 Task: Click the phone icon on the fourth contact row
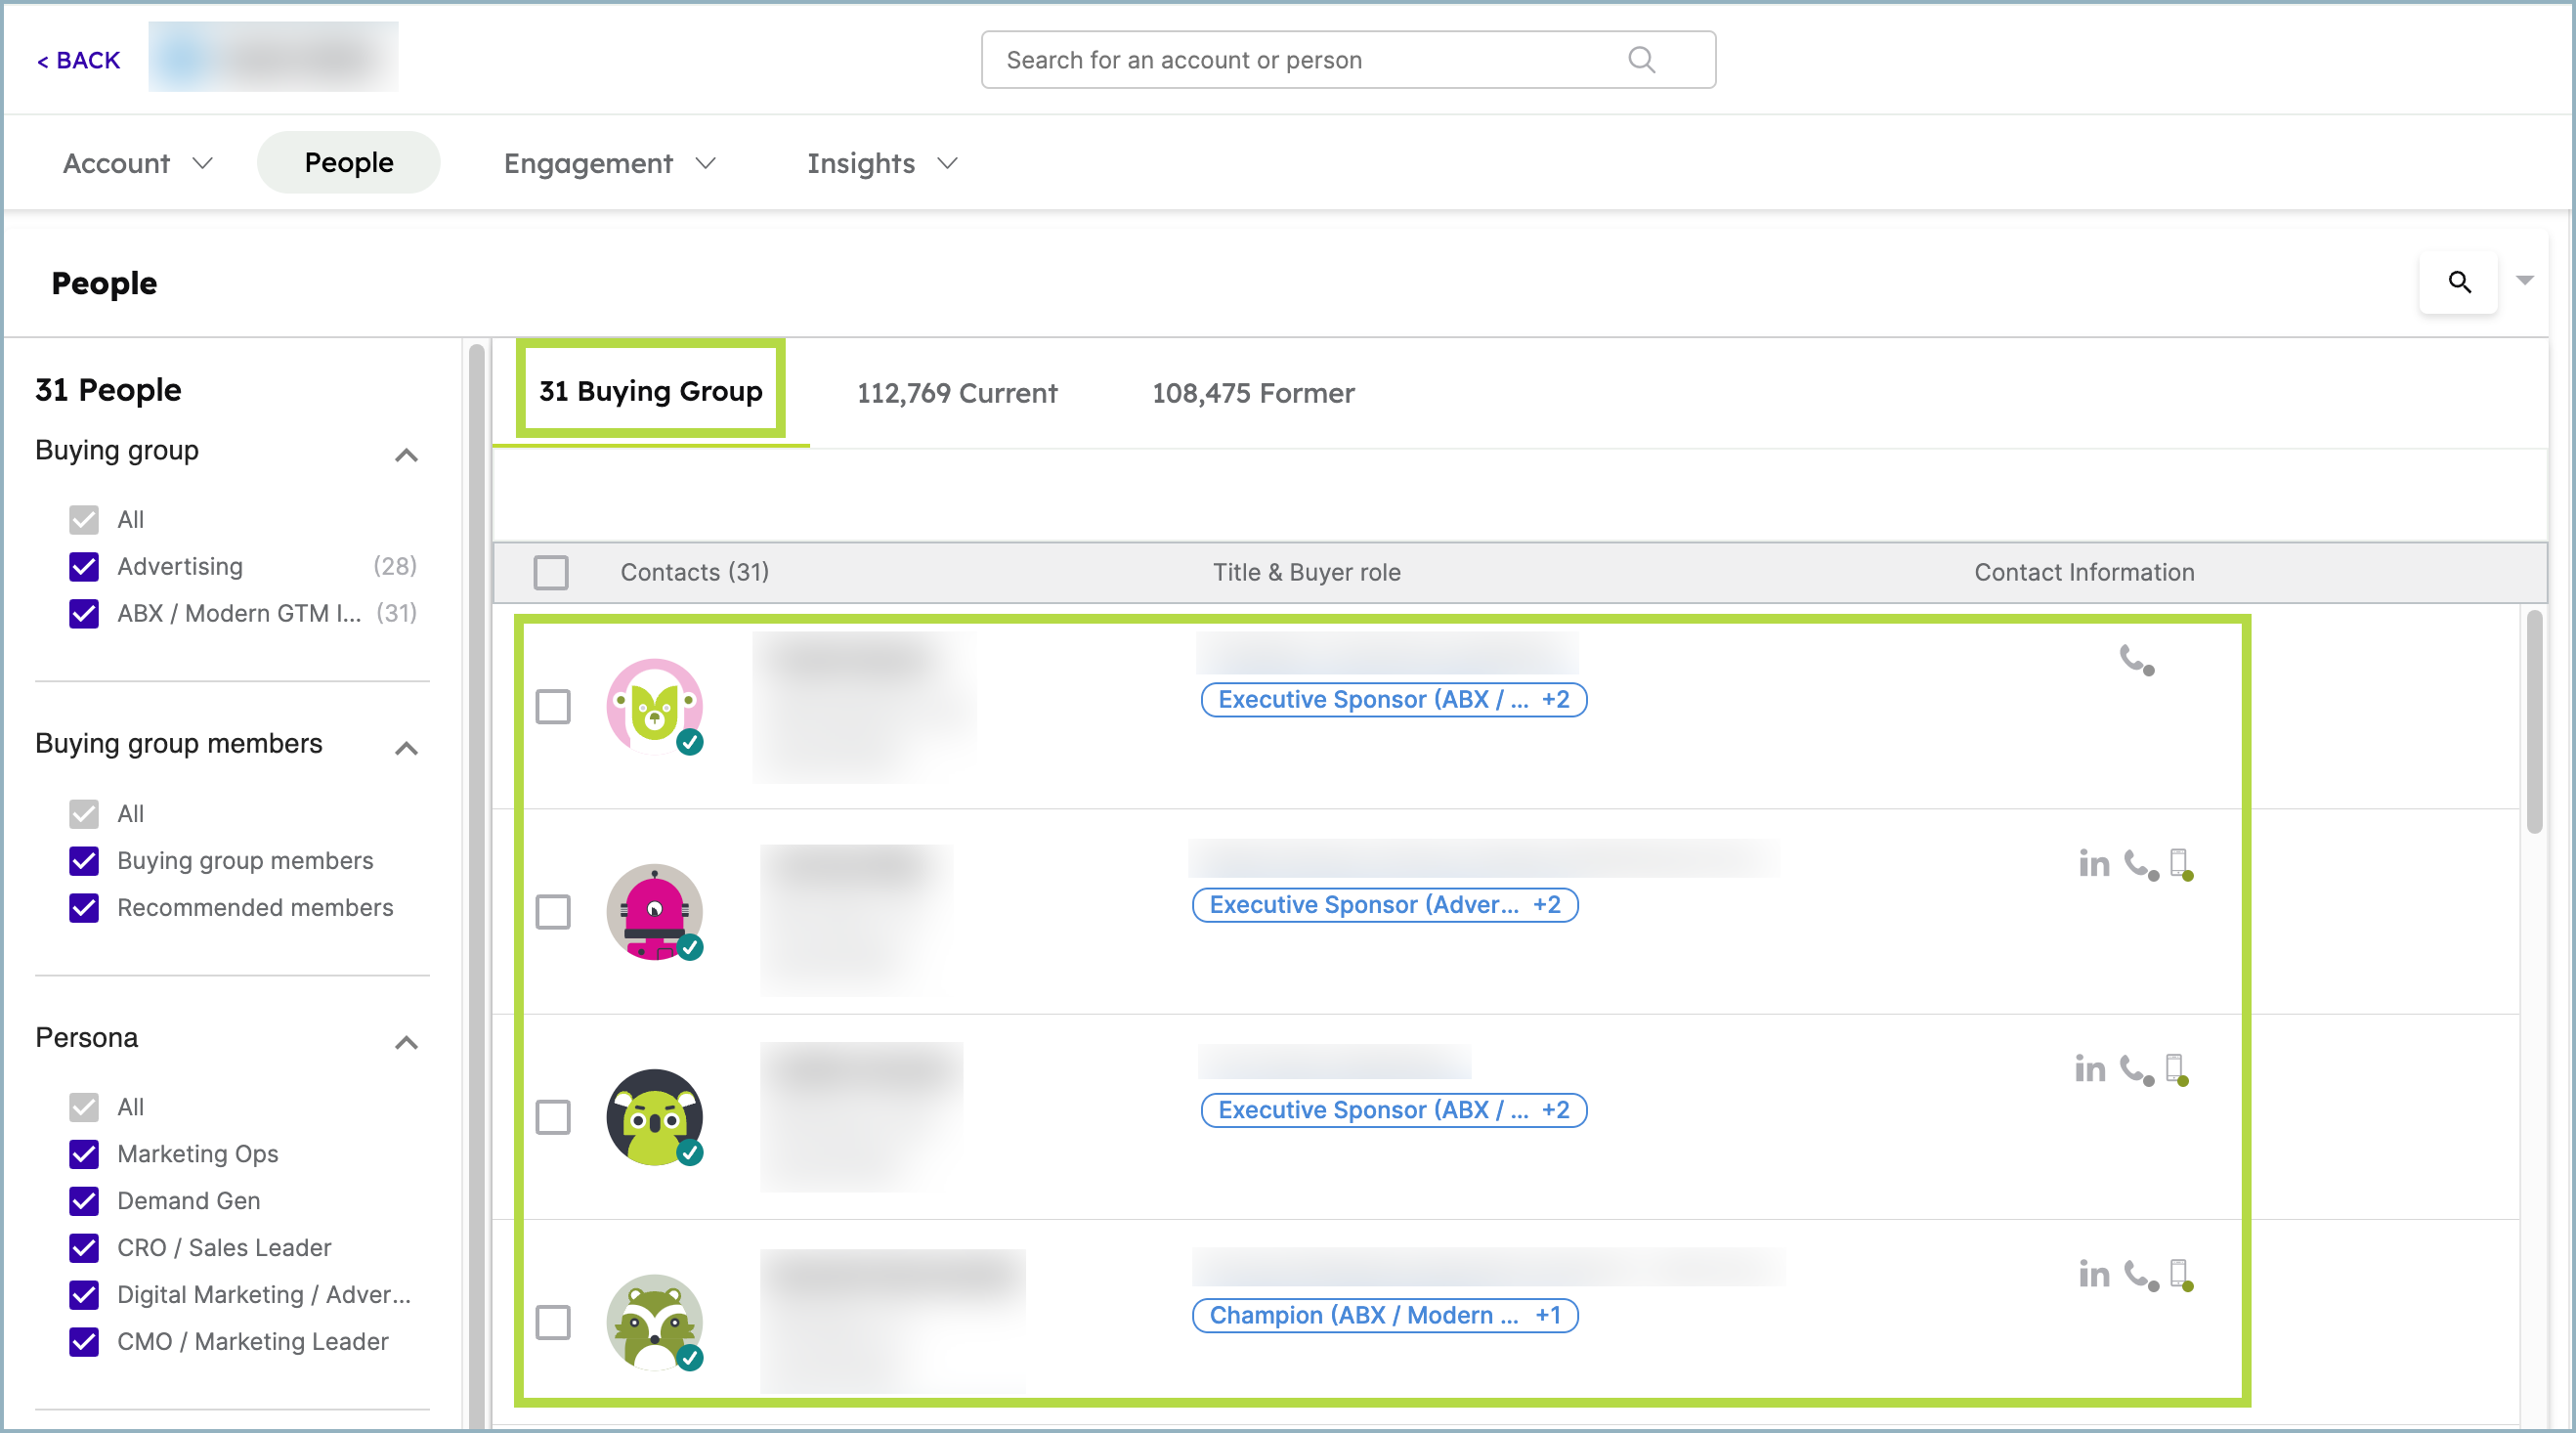click(2136, 1274)
